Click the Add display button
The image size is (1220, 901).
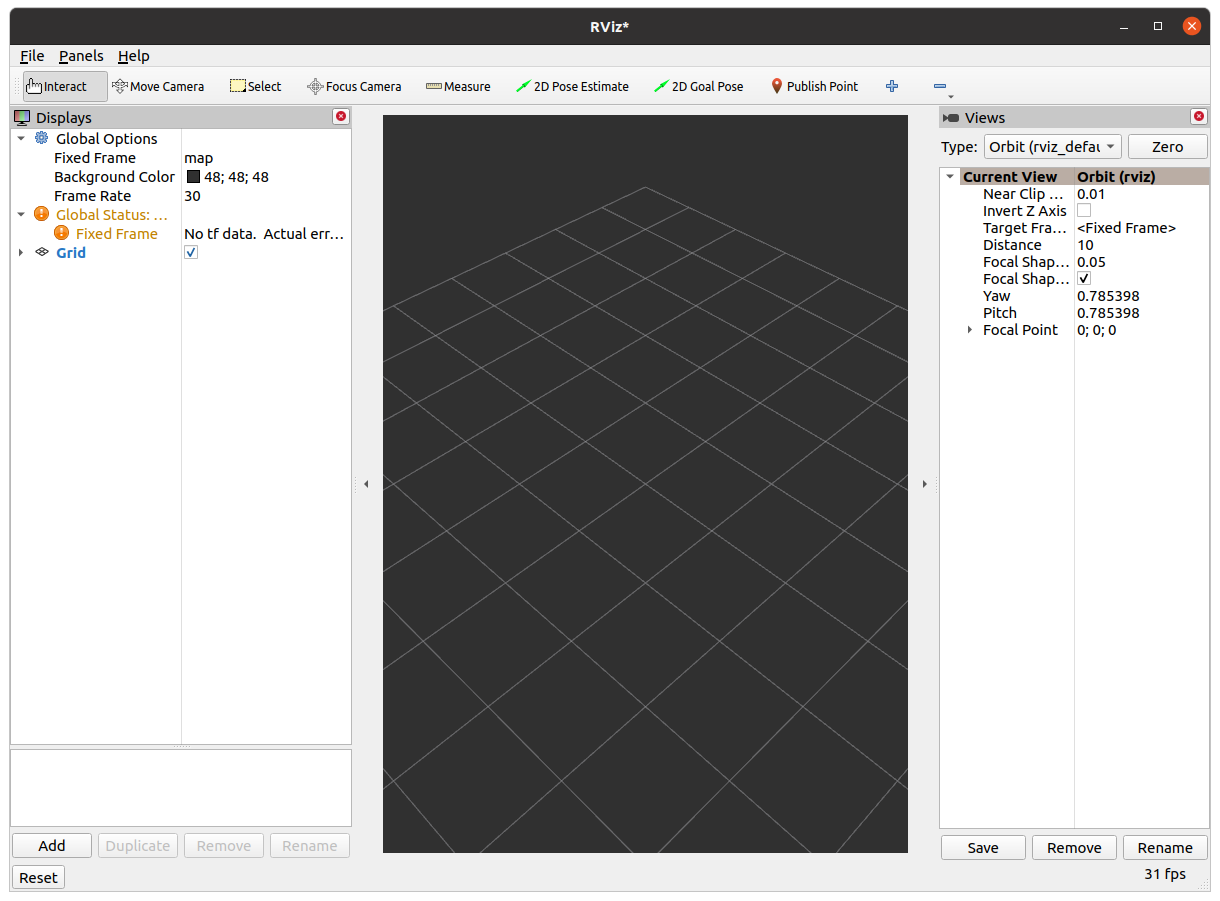click(52, 846)
